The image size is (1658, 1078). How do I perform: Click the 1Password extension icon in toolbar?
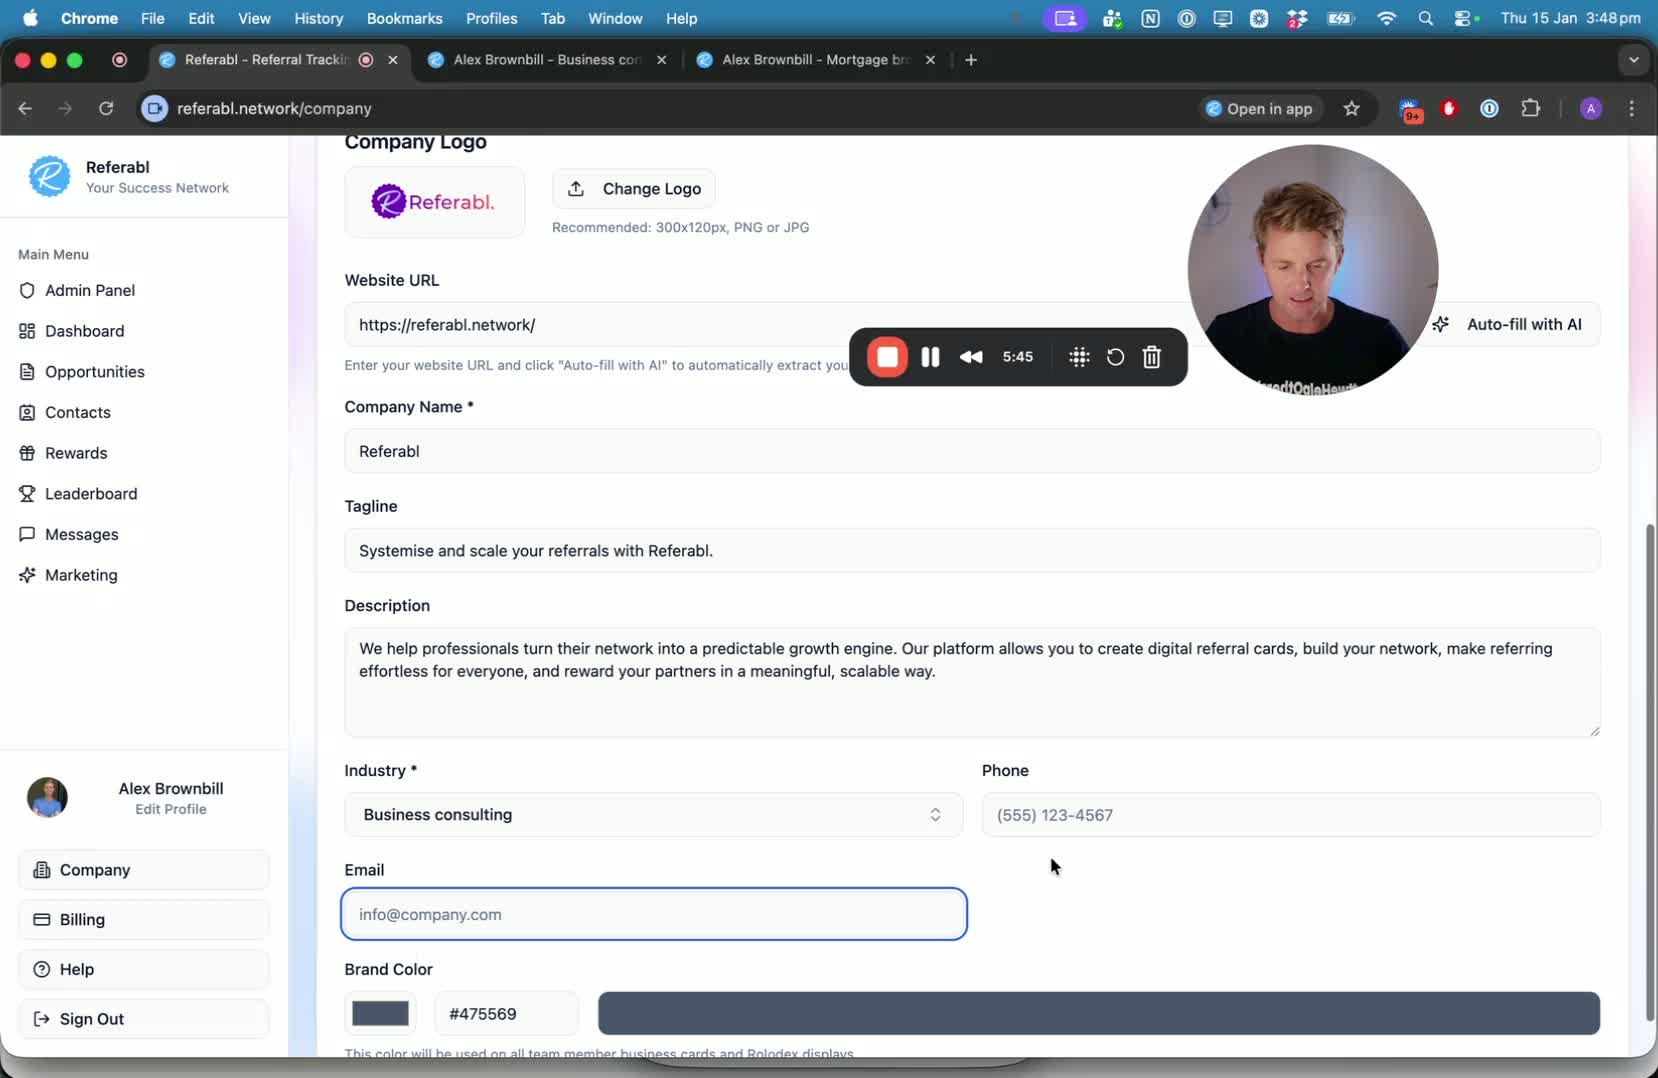(x=1489, y=108)
